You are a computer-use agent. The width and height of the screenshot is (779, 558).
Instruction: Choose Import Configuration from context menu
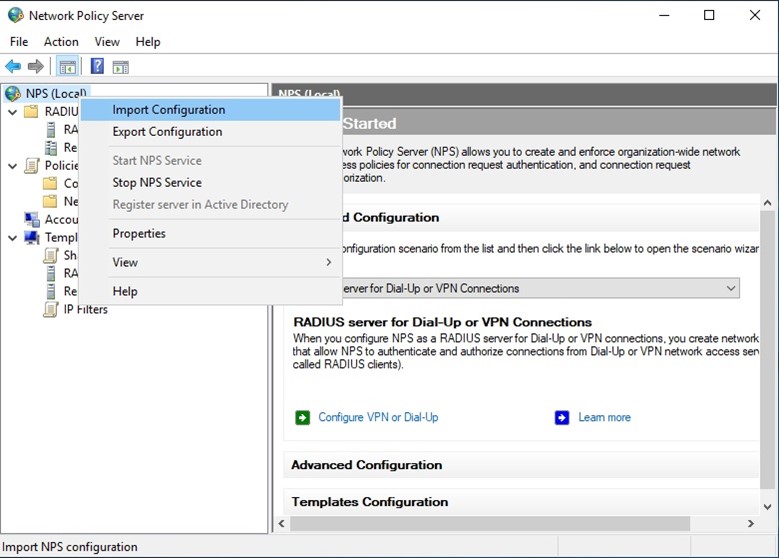(211, 110)
